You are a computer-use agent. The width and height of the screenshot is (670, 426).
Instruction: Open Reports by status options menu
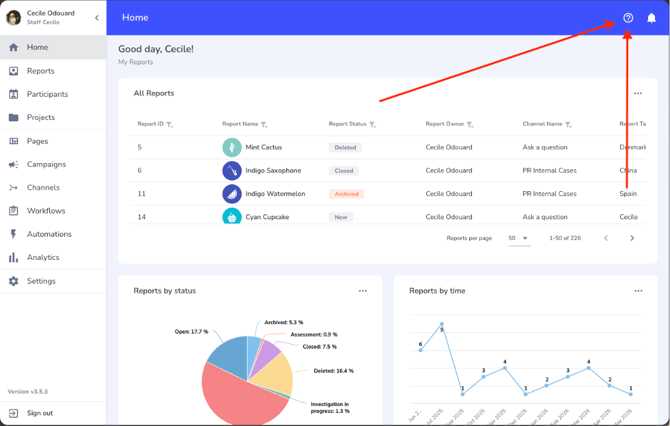[x=363, y=291]
